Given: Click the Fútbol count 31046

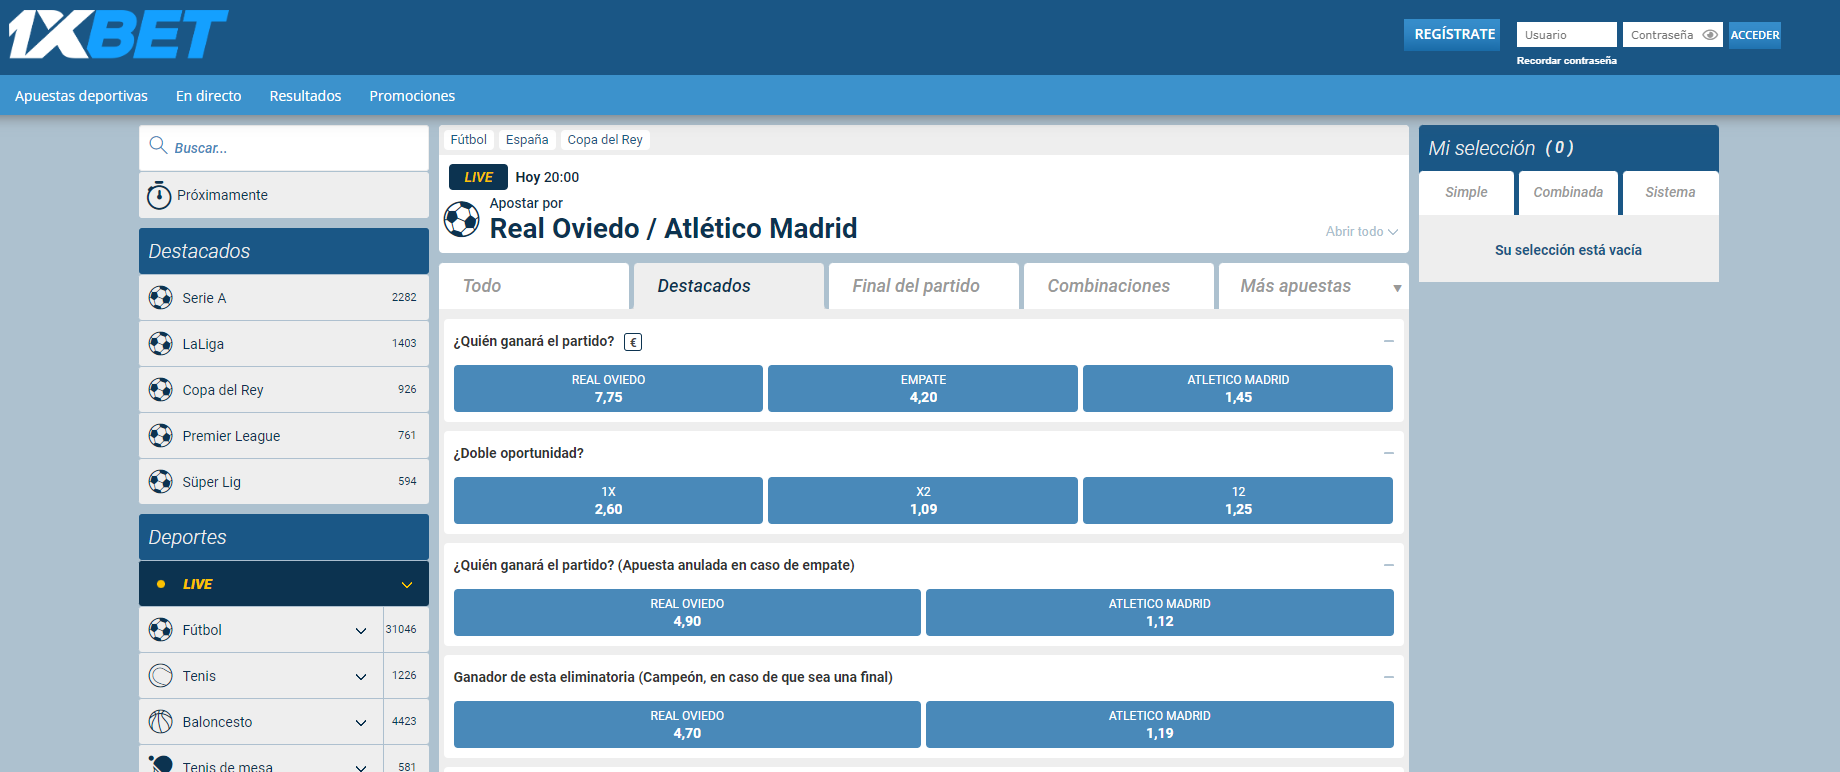Looking at the screenshot, I should 401,629.
